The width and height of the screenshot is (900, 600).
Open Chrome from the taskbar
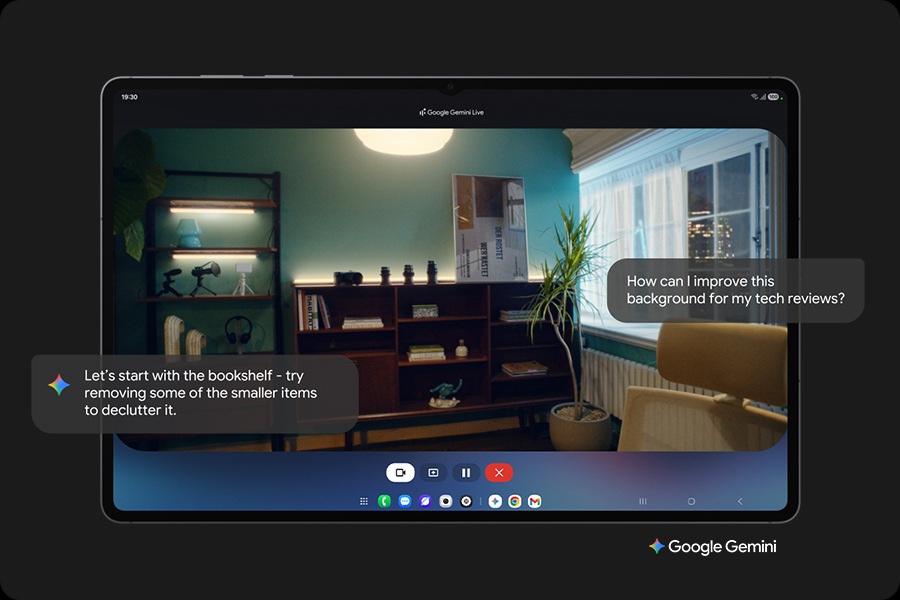[x=515, y=501]
